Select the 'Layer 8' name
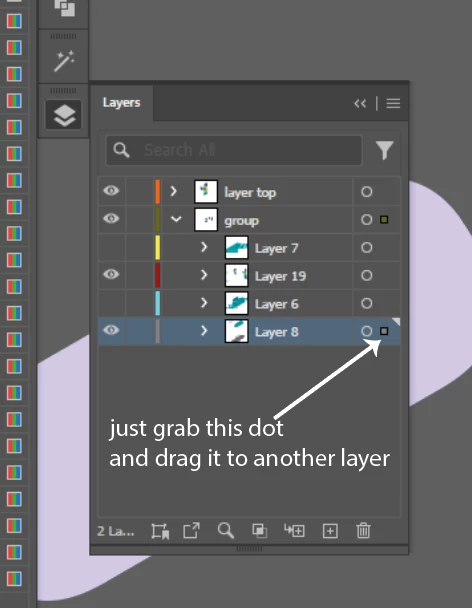The width and height of the screenshot is (472, 608). point(277,332)
